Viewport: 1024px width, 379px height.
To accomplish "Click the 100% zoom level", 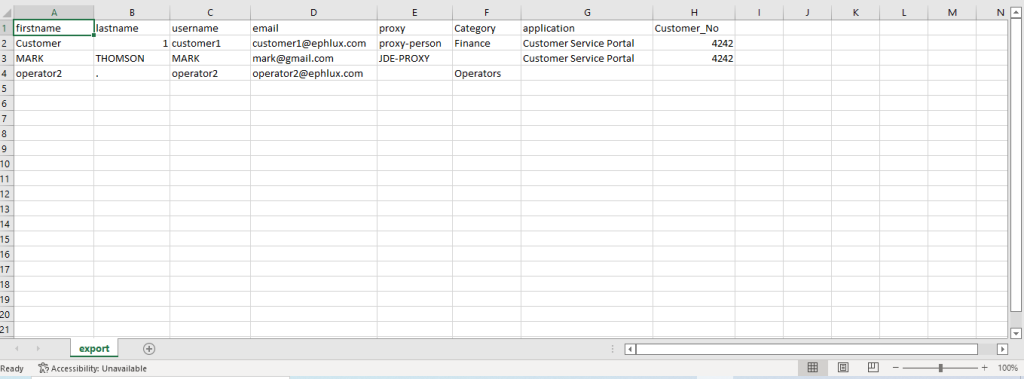I will pyautogui.click(x=1008, y=368).
